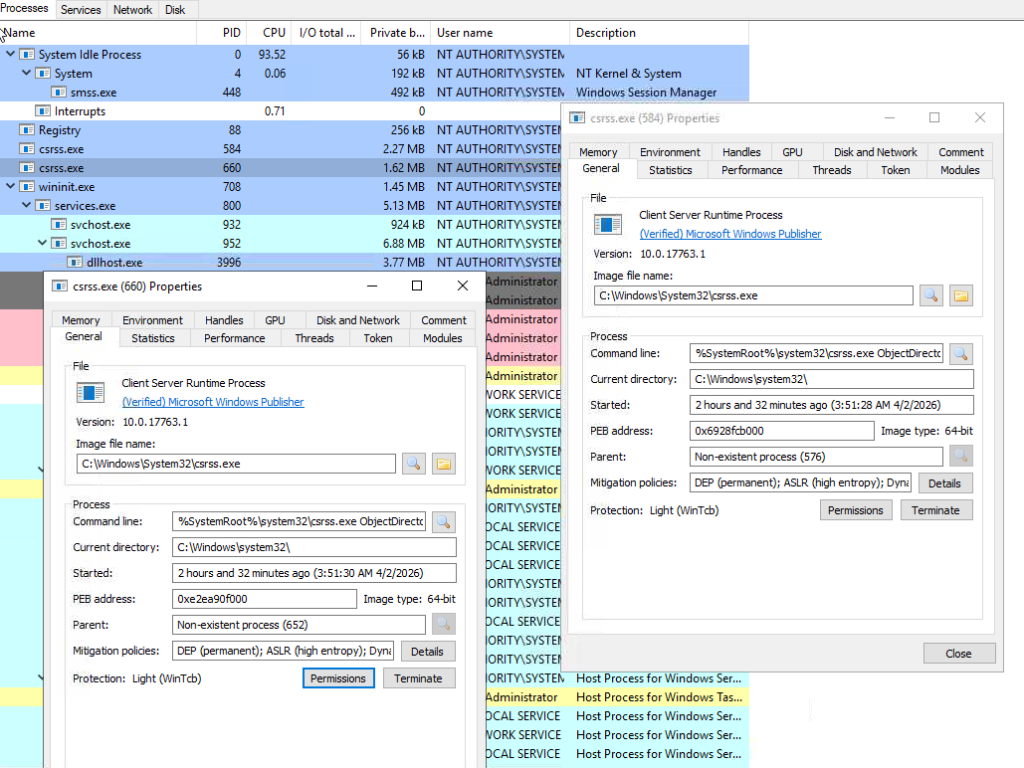This screenshot has width=1024, height=768.
Task: Sort processes by the CPU column header
Action: point(273,33)
